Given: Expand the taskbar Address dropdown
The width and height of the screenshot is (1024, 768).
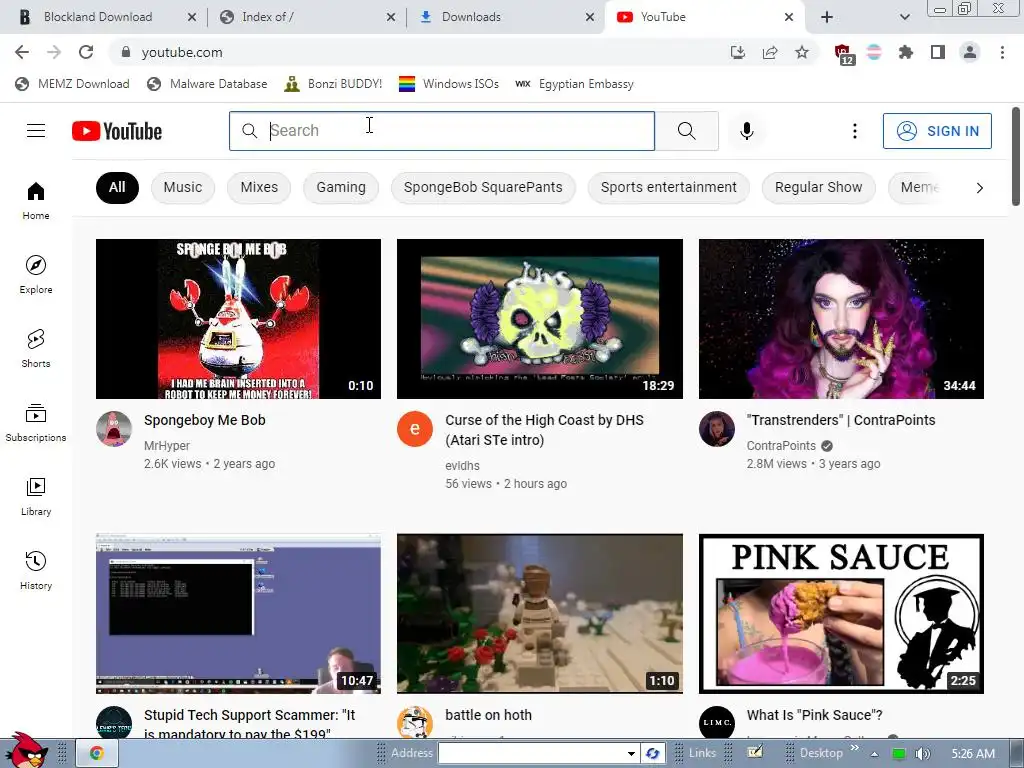Looking at the screenshot, I should click(x=631, y=753).
